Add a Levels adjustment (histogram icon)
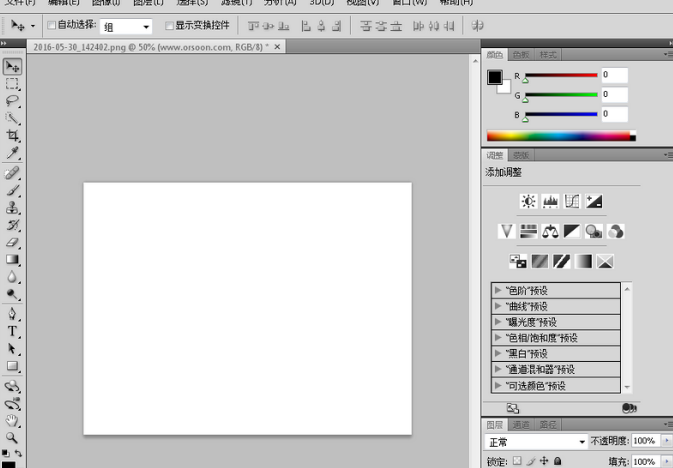The image size is (673, 468). [550, 202]
